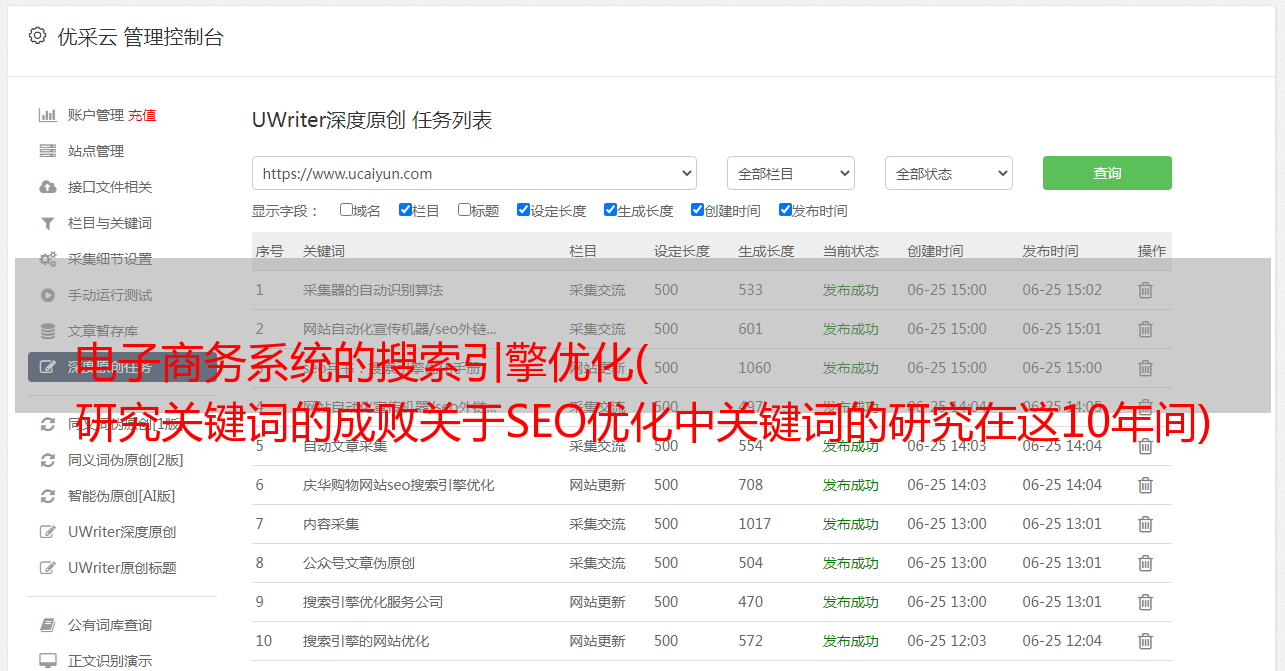
Task: Uncheck the 栏目 display field checkbox
Action: tap(405, 210)
